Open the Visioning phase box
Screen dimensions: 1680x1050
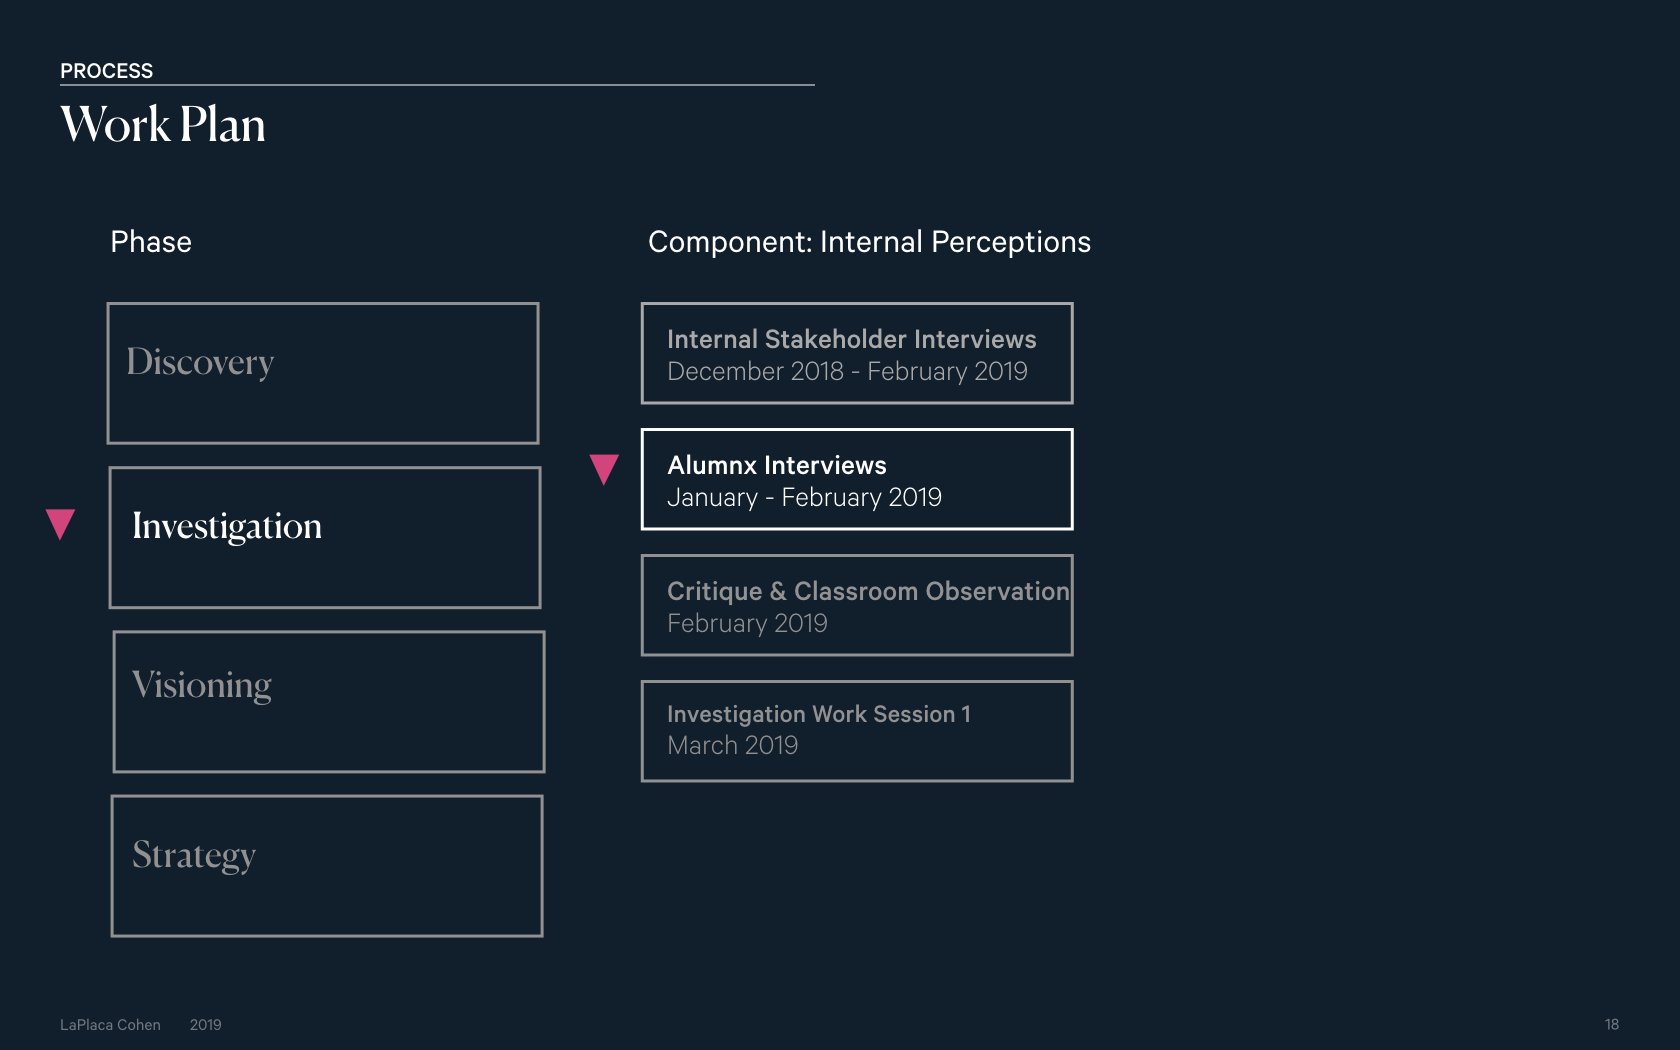(329, 701)
